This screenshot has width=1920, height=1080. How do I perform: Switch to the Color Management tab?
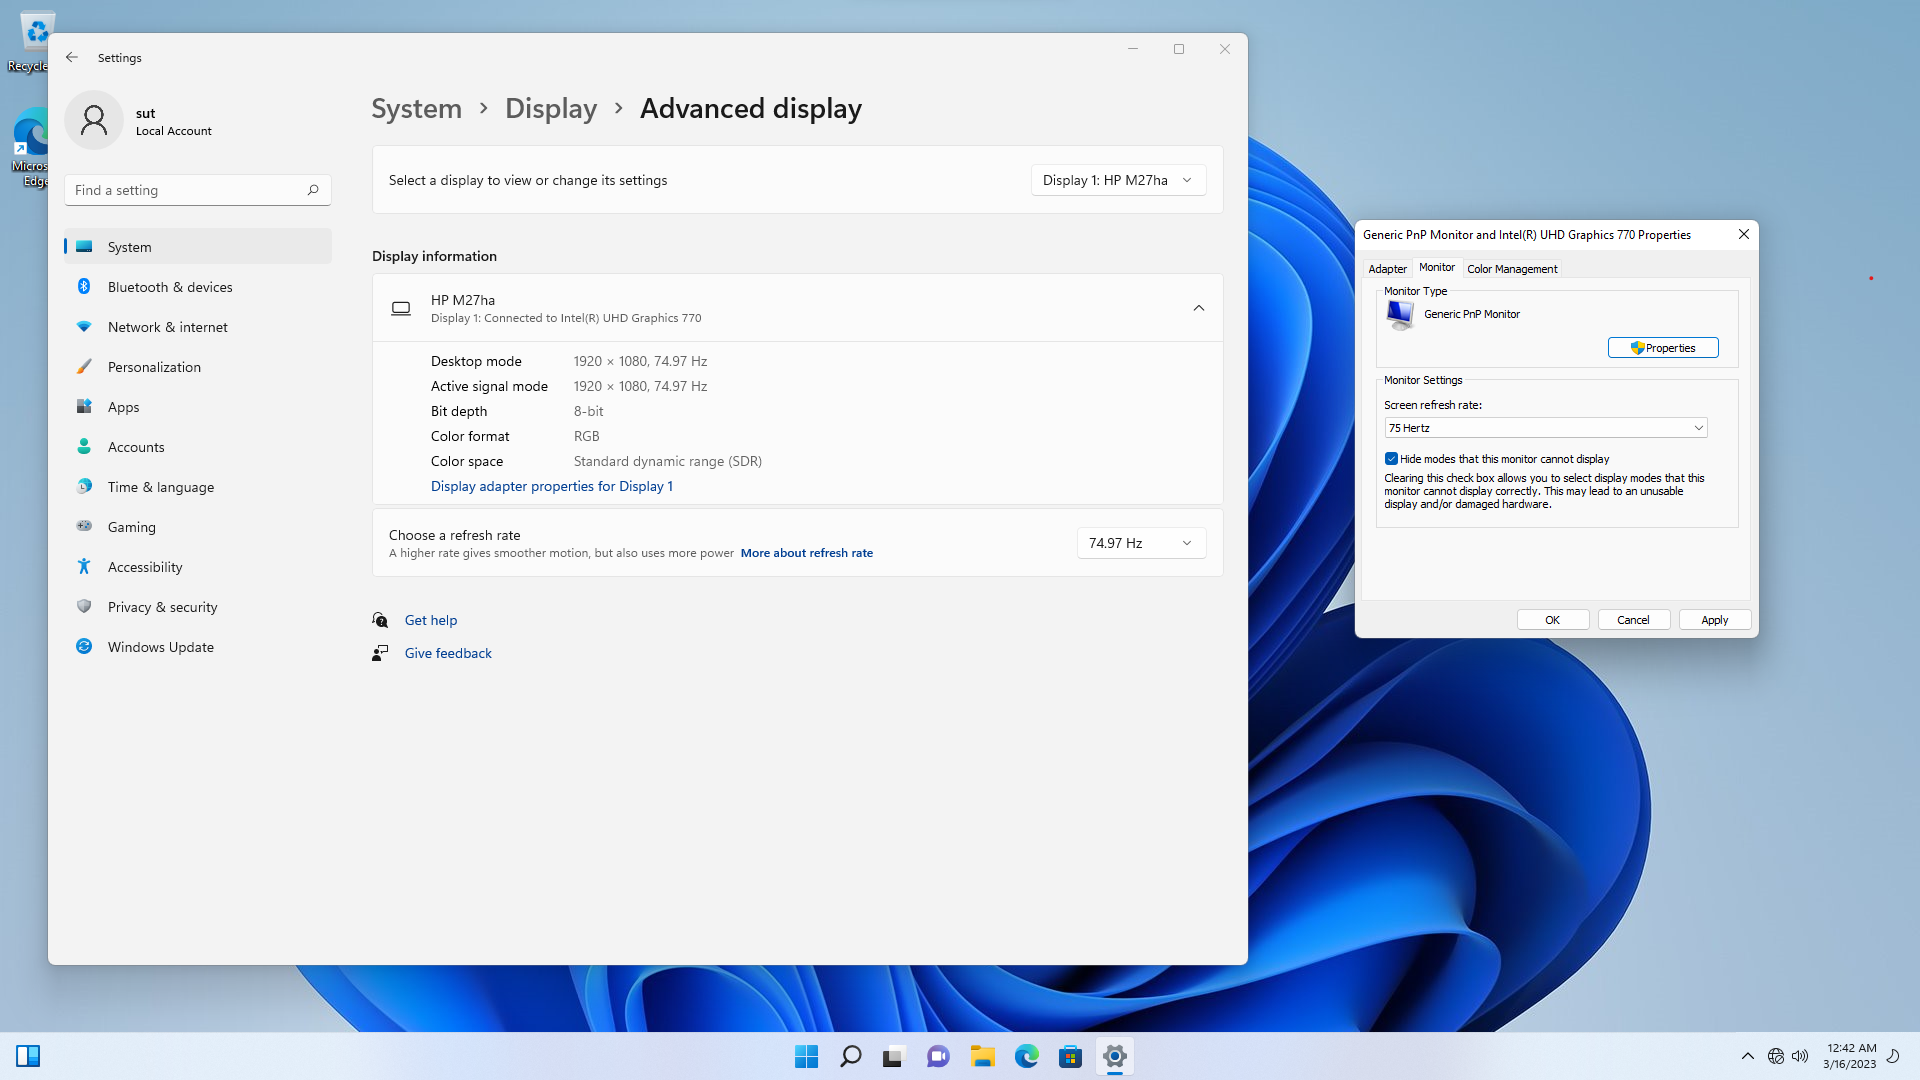1511,268
